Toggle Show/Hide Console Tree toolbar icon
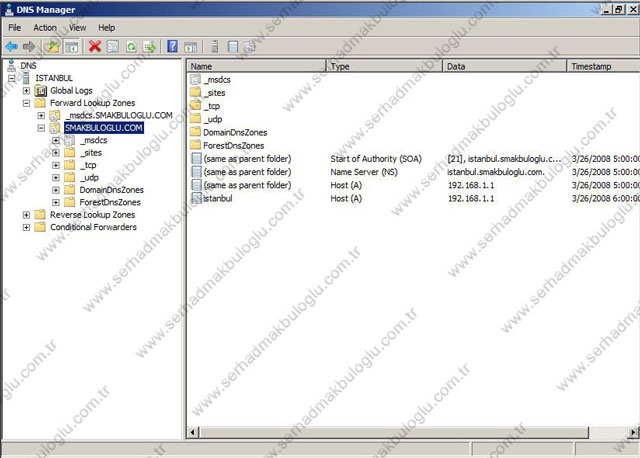This screenshot has width=640, height=458. pyautogui.click(x=72, y=47)
